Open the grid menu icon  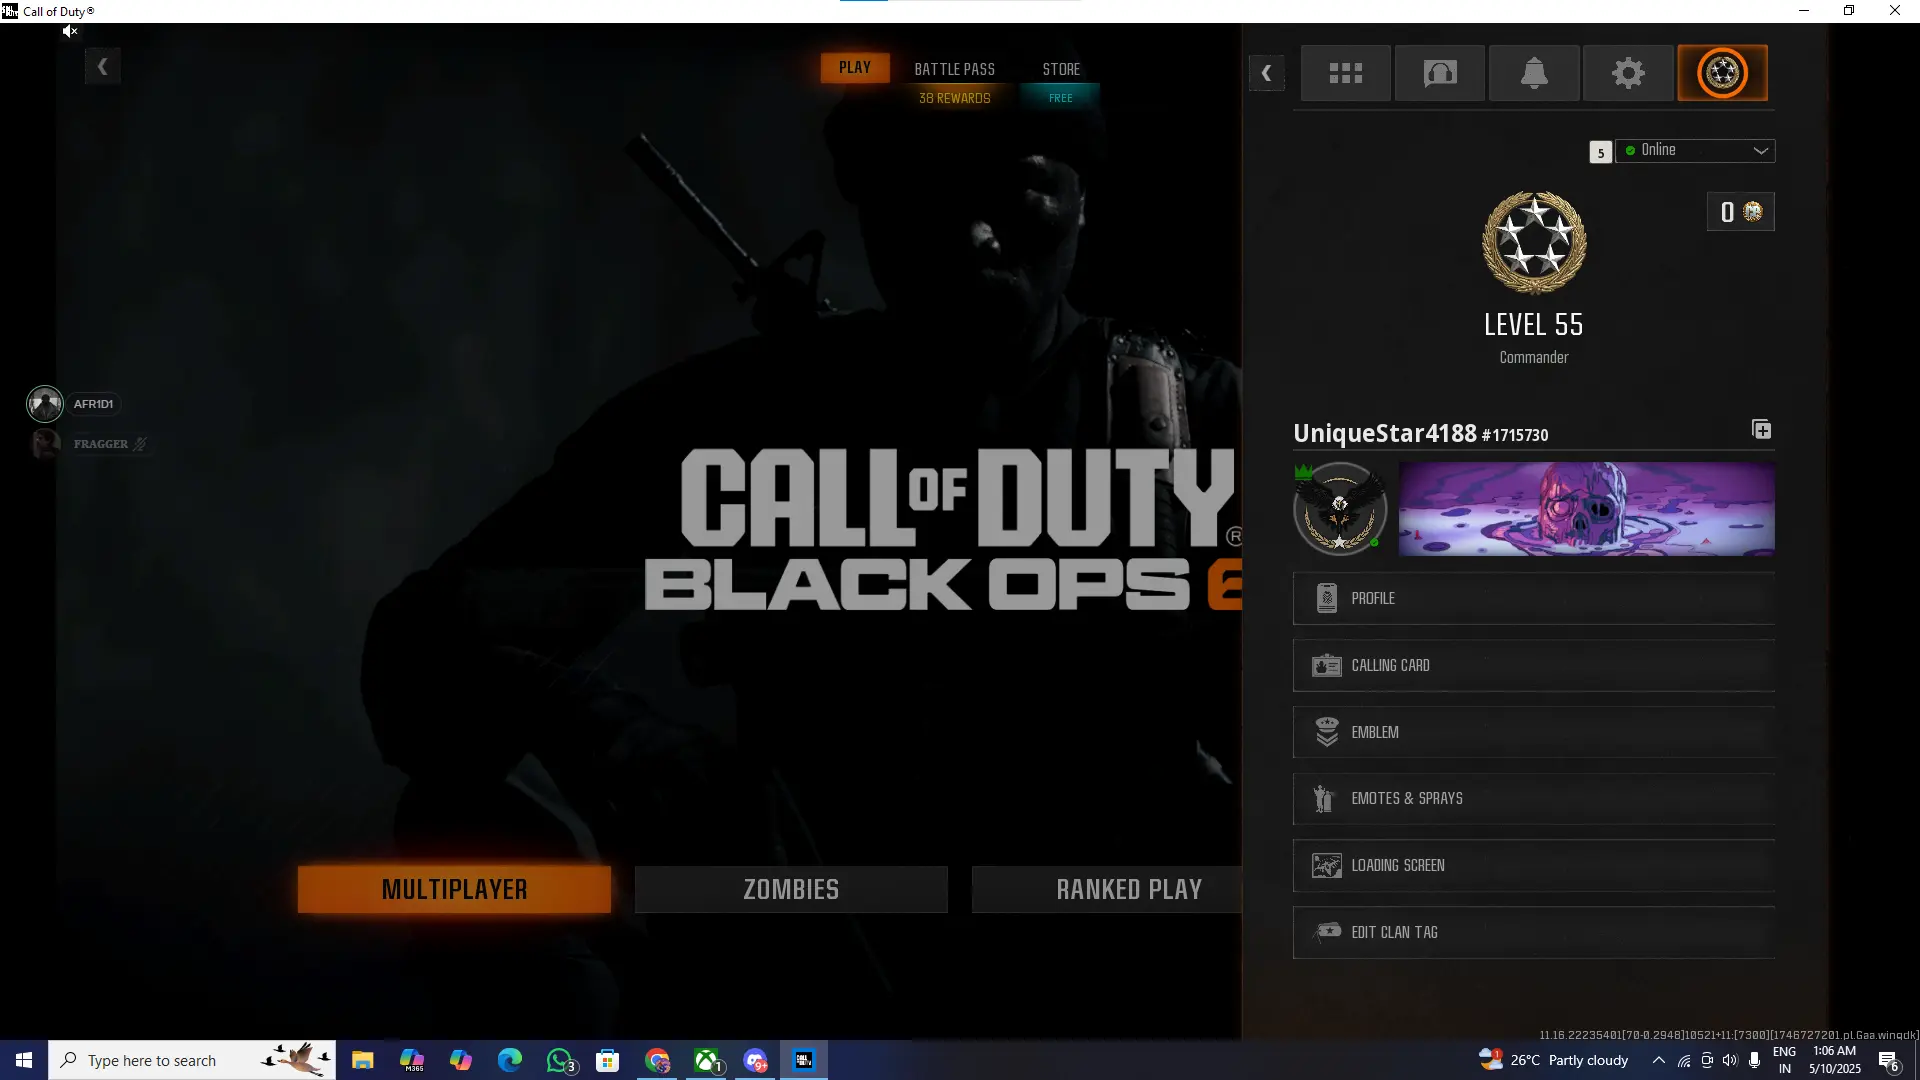tap(1345, 73)
